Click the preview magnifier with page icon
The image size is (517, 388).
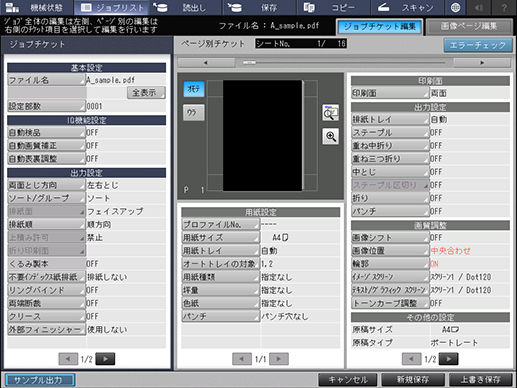330,113
